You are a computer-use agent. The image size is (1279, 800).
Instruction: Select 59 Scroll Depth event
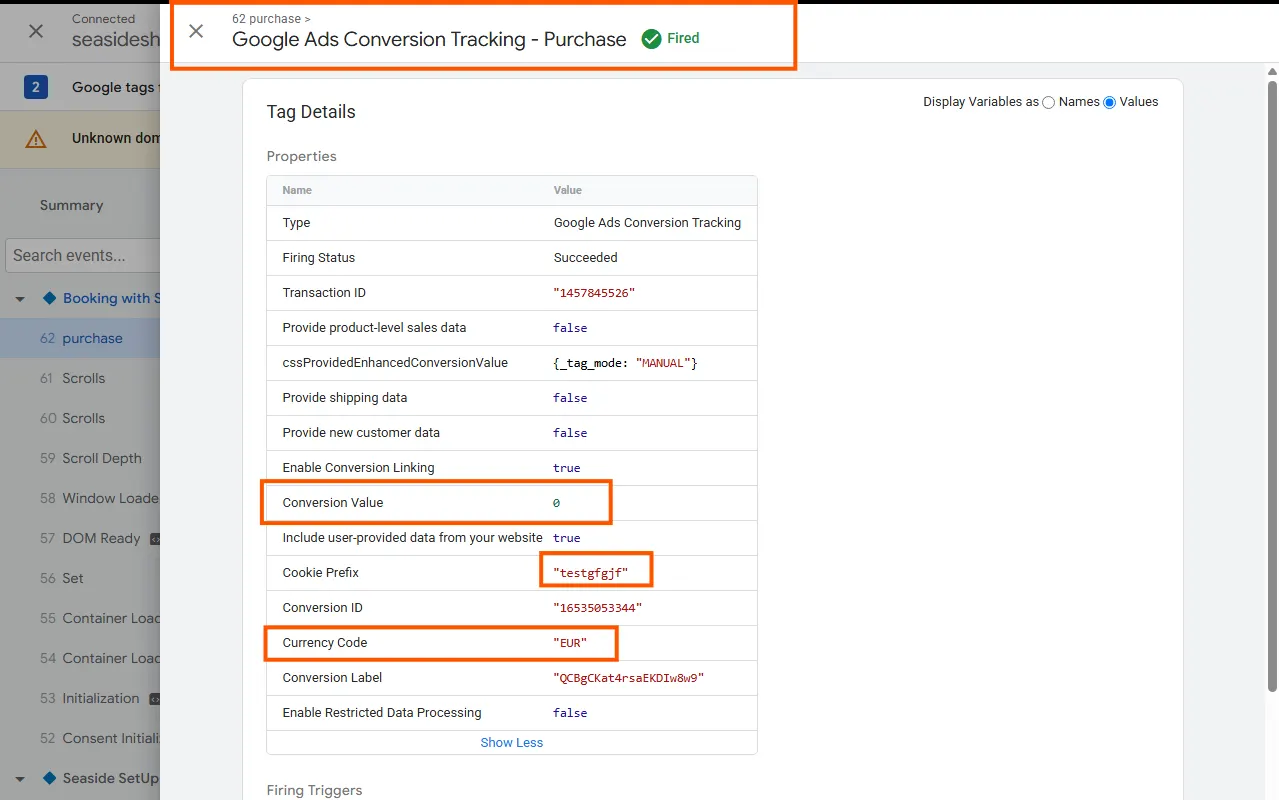pos(80,458)
